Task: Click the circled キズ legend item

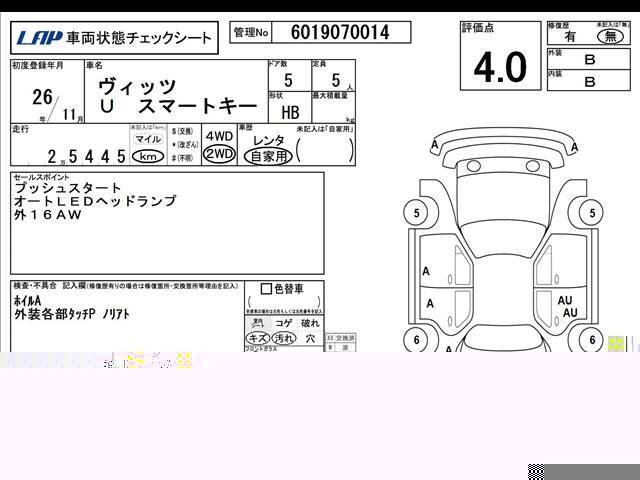Action: pyautogui.click(x=257, y=339)
